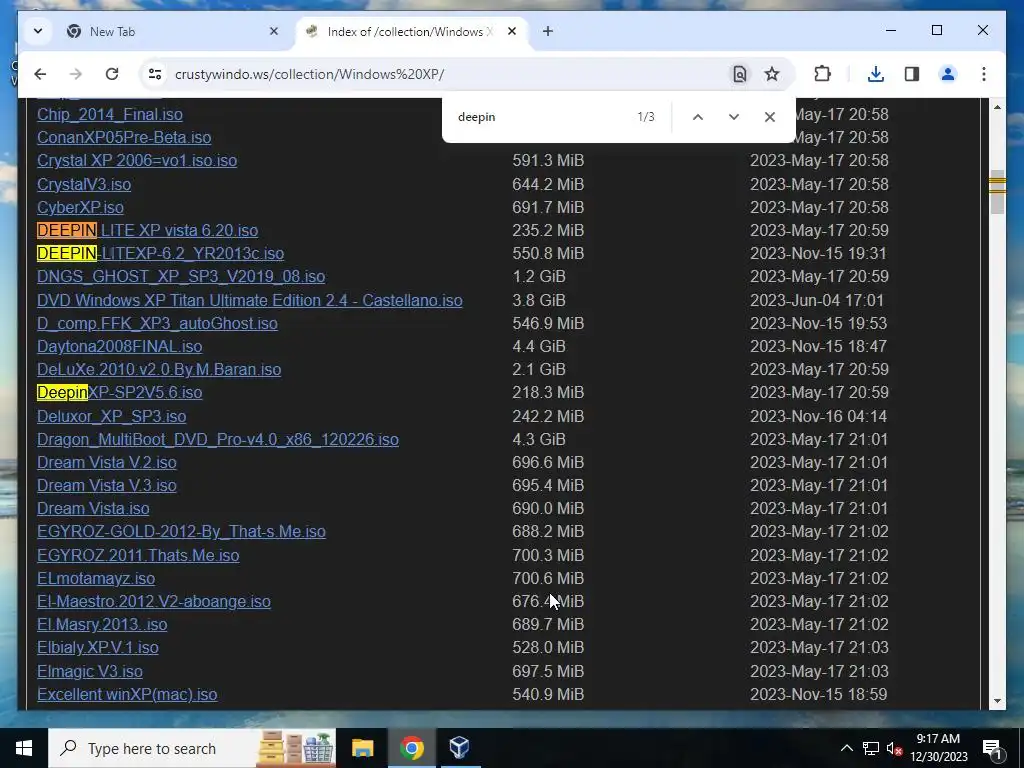1024x768 pixels.
Task: Download Elmagic V3.iso
Action: (90, 671)
